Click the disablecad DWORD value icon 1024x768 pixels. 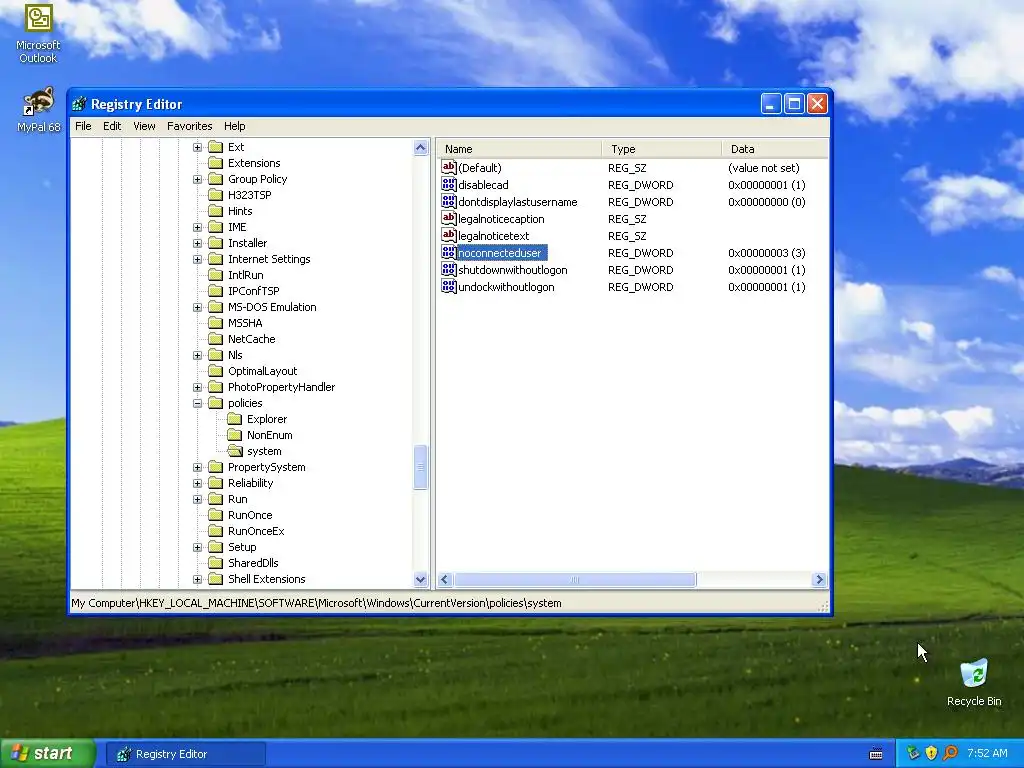[x=449, y=185]
